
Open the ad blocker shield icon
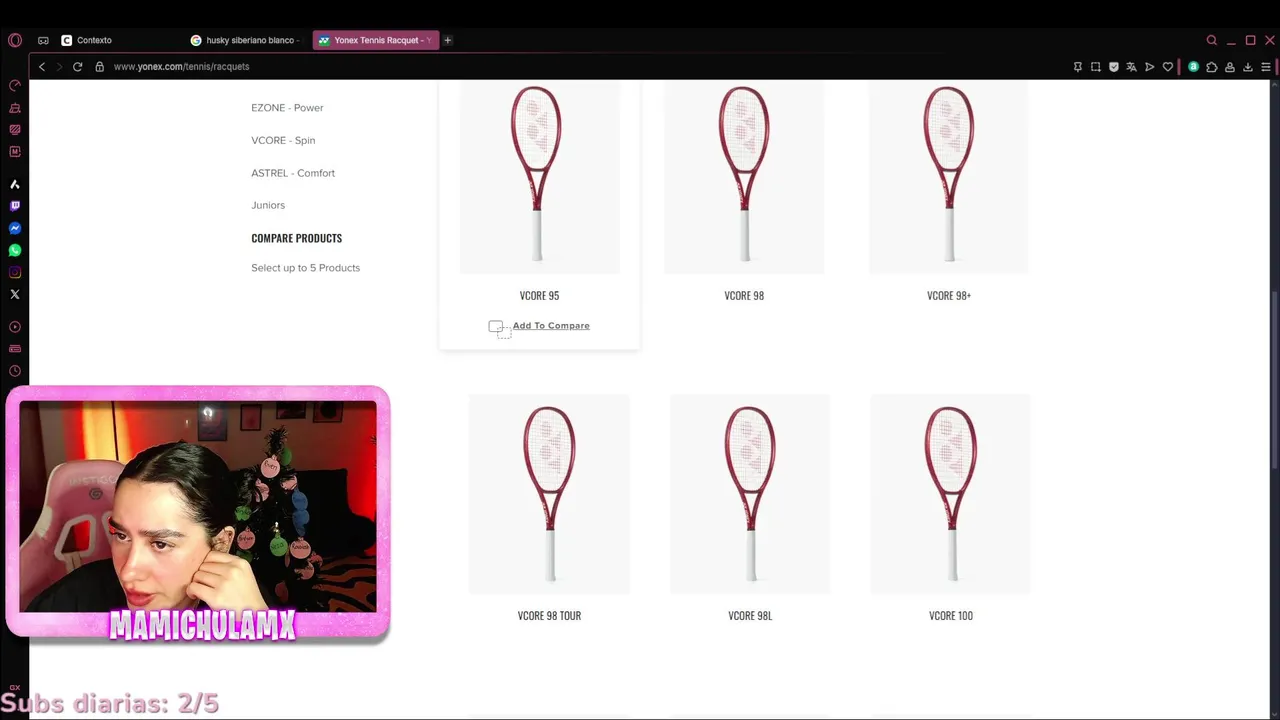[x=1114, y=67]
